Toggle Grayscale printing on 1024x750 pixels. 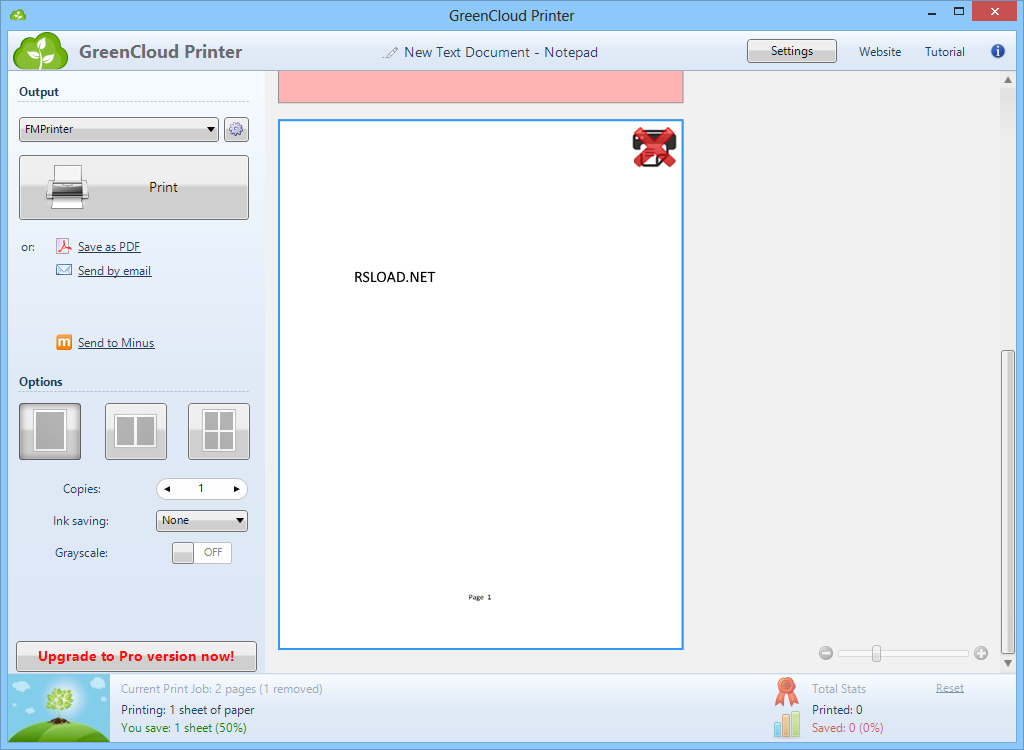tap(201, 552)
